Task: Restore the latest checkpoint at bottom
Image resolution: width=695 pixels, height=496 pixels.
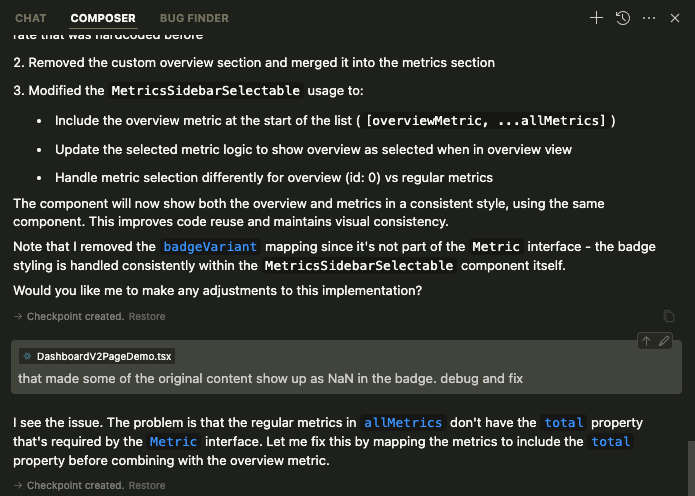Action: [x=147, y=485]
